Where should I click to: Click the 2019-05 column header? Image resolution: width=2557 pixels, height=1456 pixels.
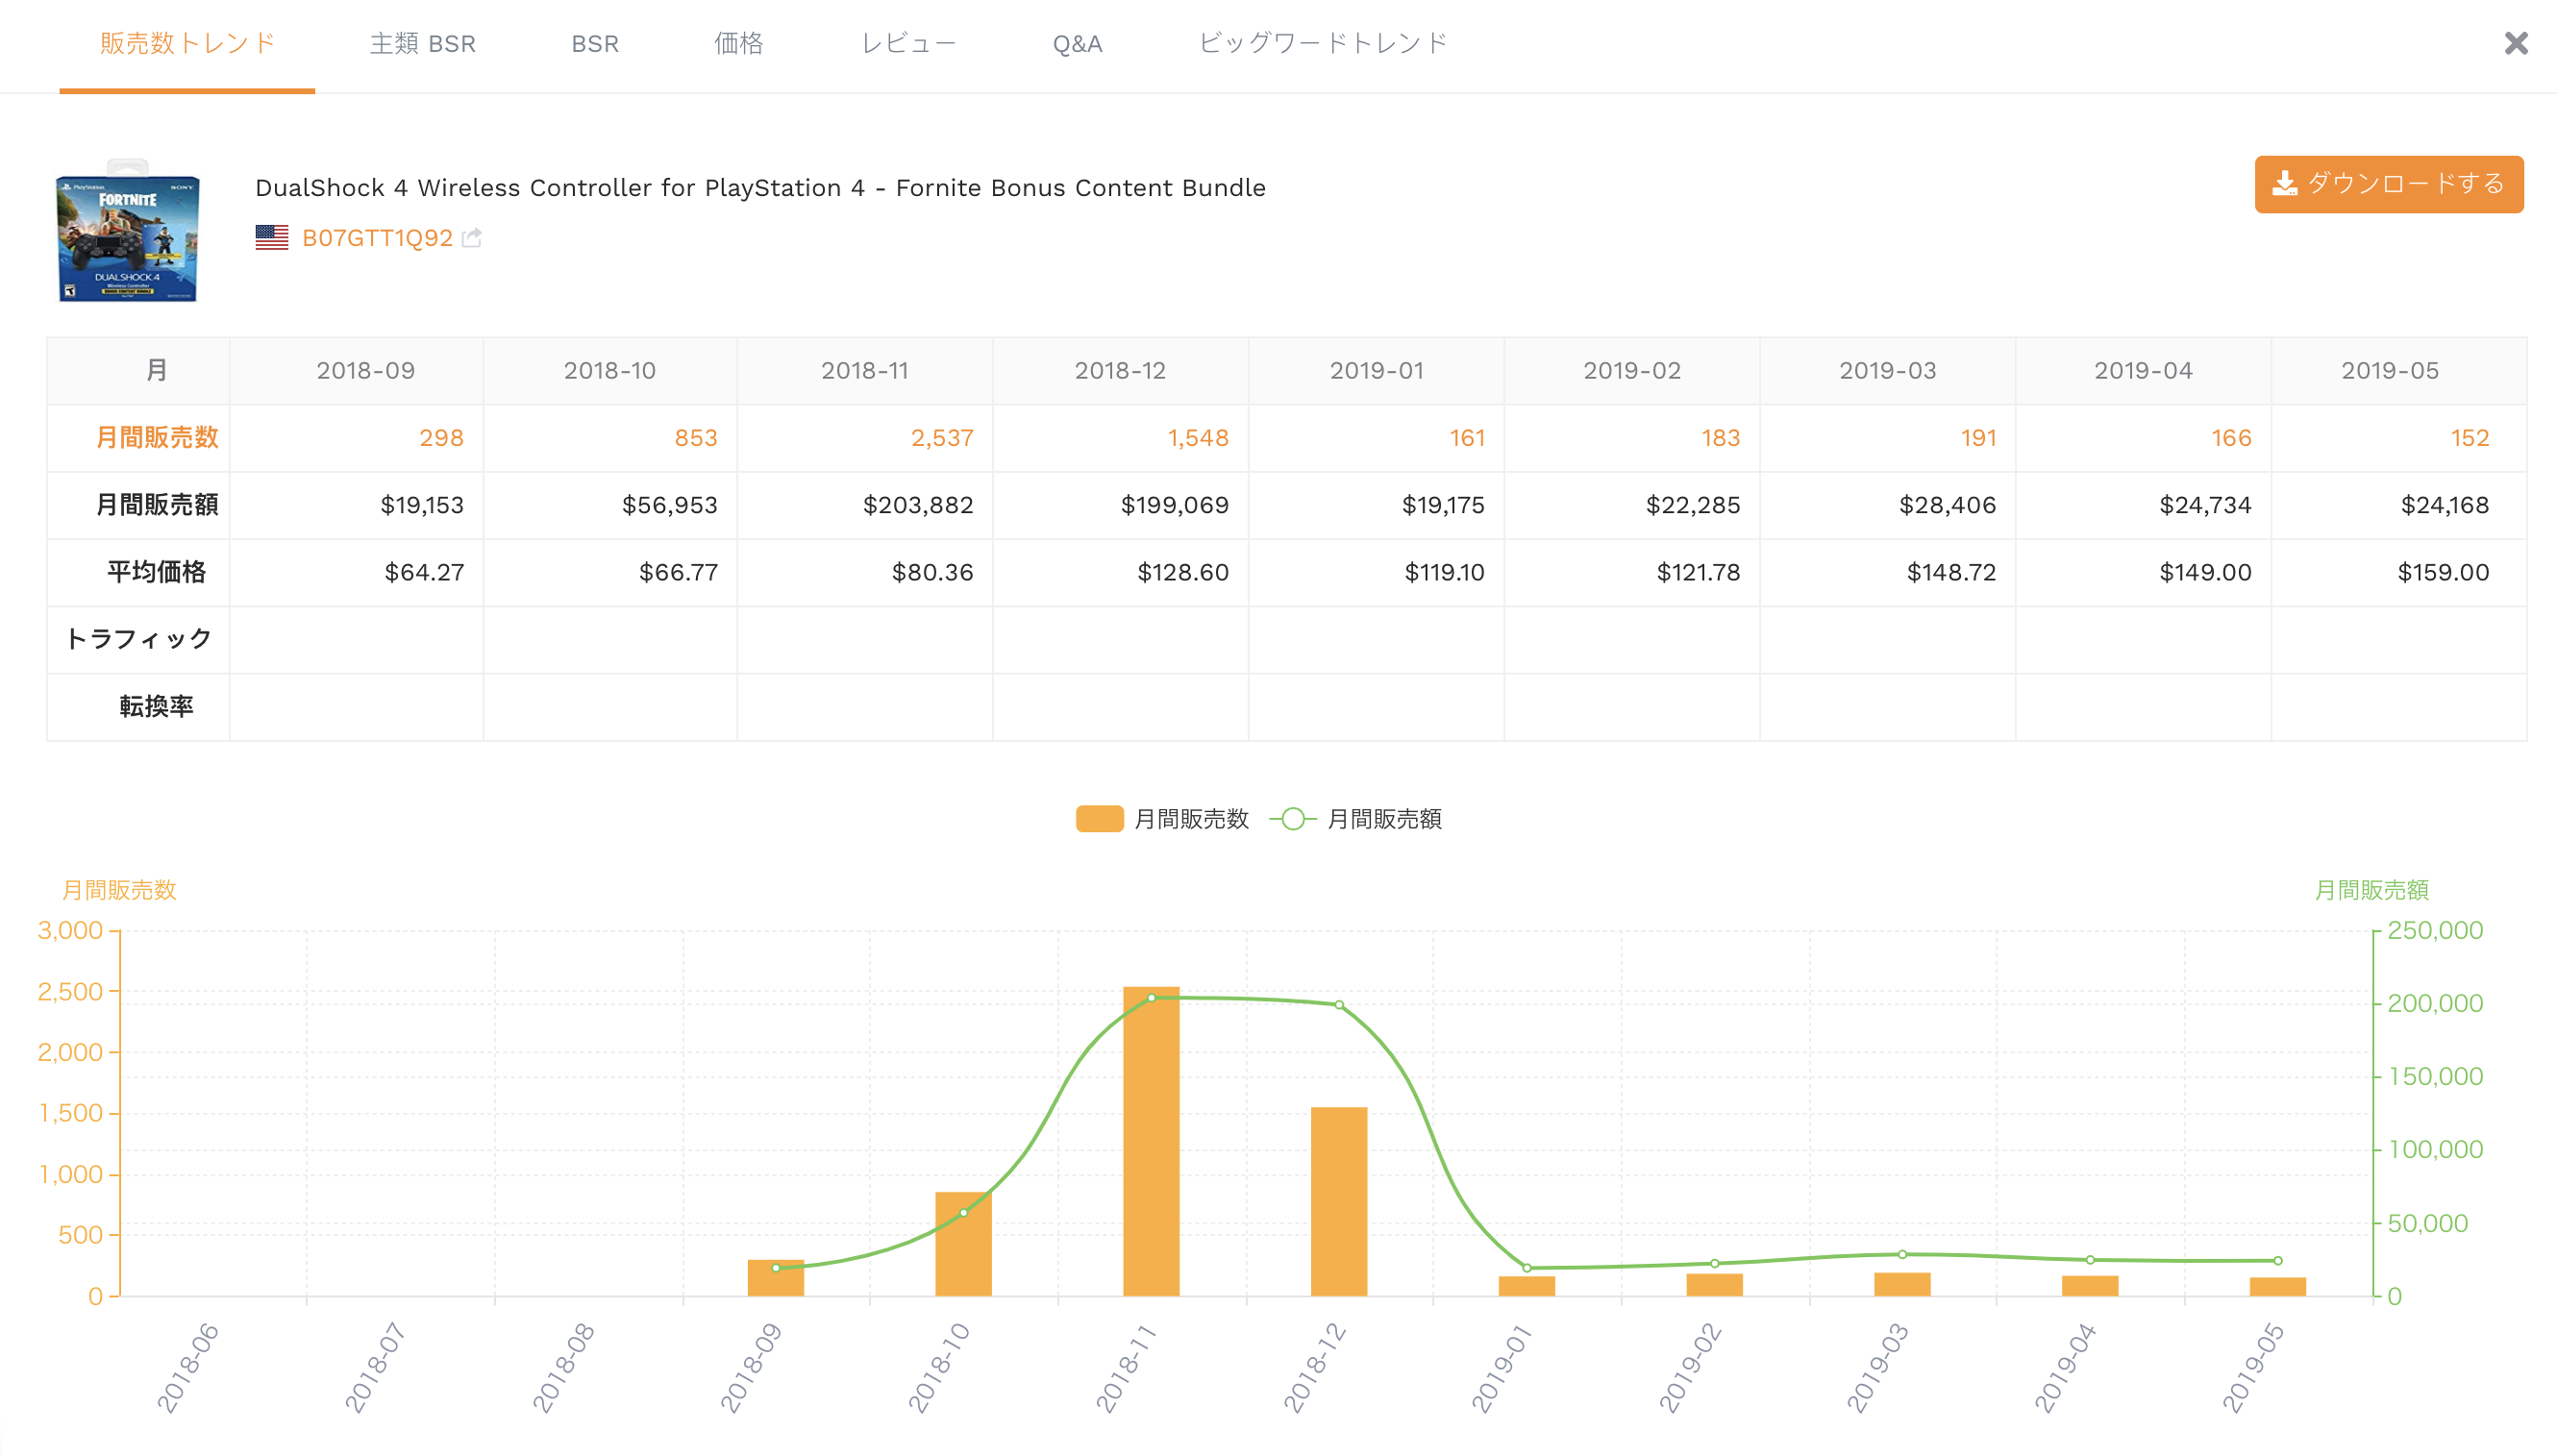coord(2398,371)
